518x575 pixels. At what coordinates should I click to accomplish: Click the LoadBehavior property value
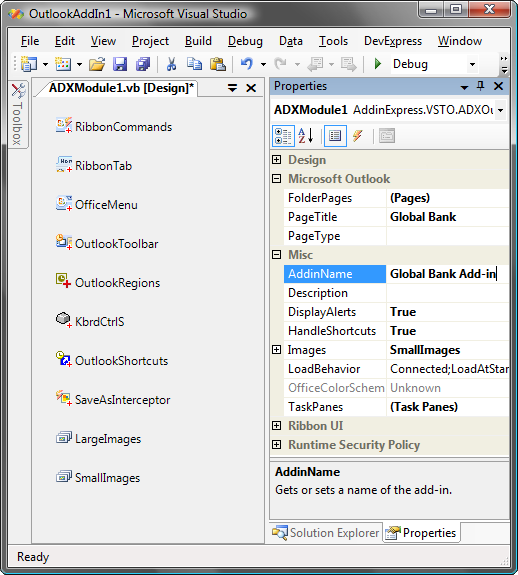[447, 369]
